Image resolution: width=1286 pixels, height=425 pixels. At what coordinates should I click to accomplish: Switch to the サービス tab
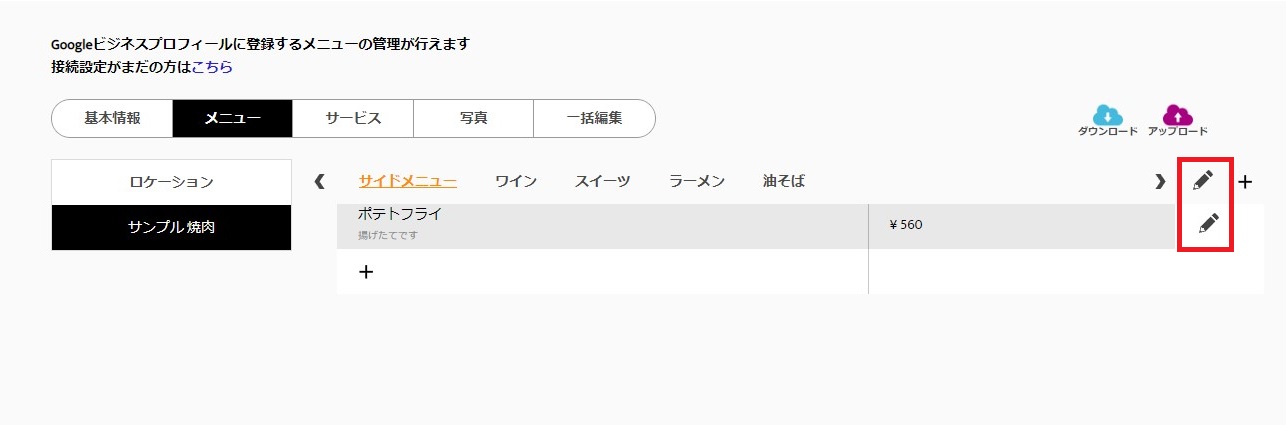pyautogui.click(x=353, y=118)
